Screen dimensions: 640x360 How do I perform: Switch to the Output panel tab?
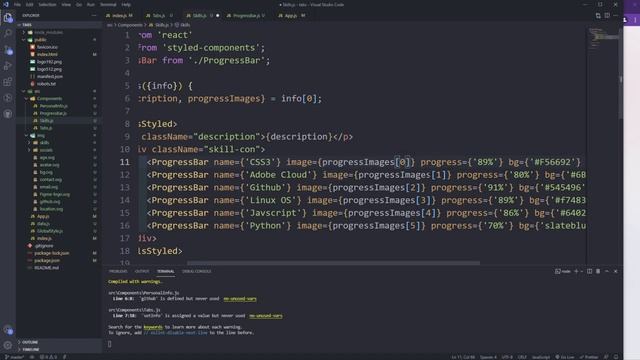tap(142, 271)
